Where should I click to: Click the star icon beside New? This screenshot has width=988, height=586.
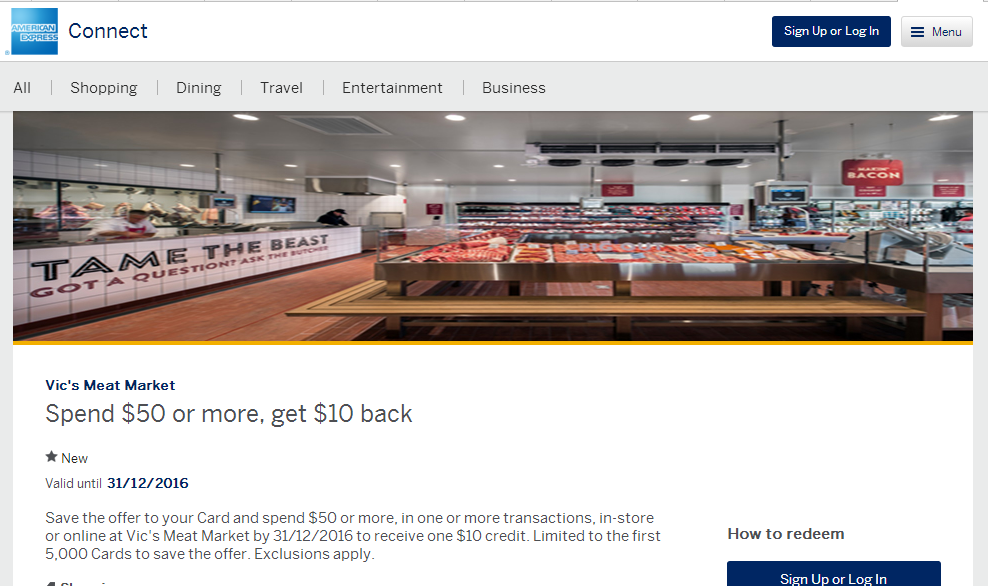(x=52, y=457)
